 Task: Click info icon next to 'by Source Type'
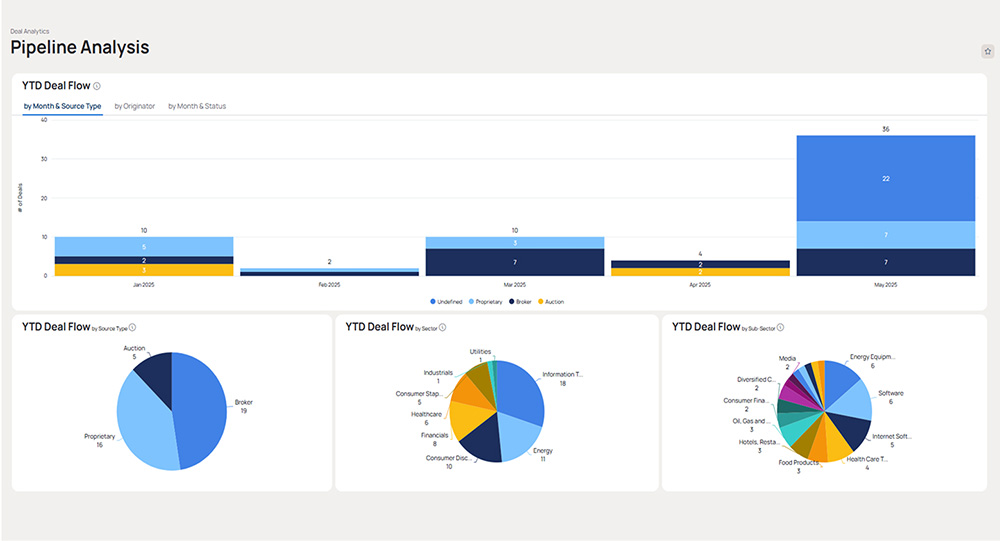point(132,327)
